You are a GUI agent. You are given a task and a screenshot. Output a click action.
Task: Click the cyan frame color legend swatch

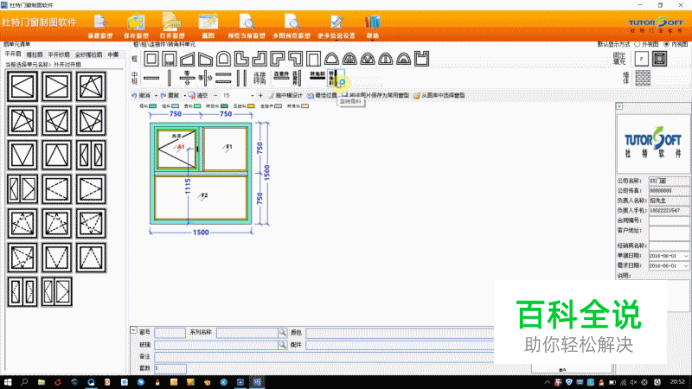[x=153, y=106]
